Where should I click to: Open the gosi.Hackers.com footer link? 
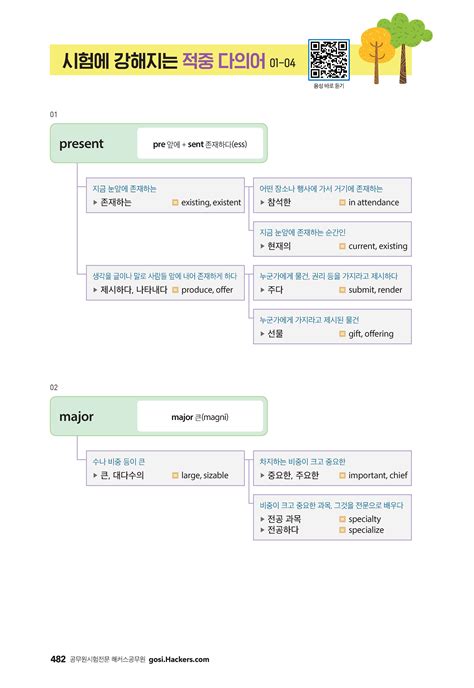179,659
